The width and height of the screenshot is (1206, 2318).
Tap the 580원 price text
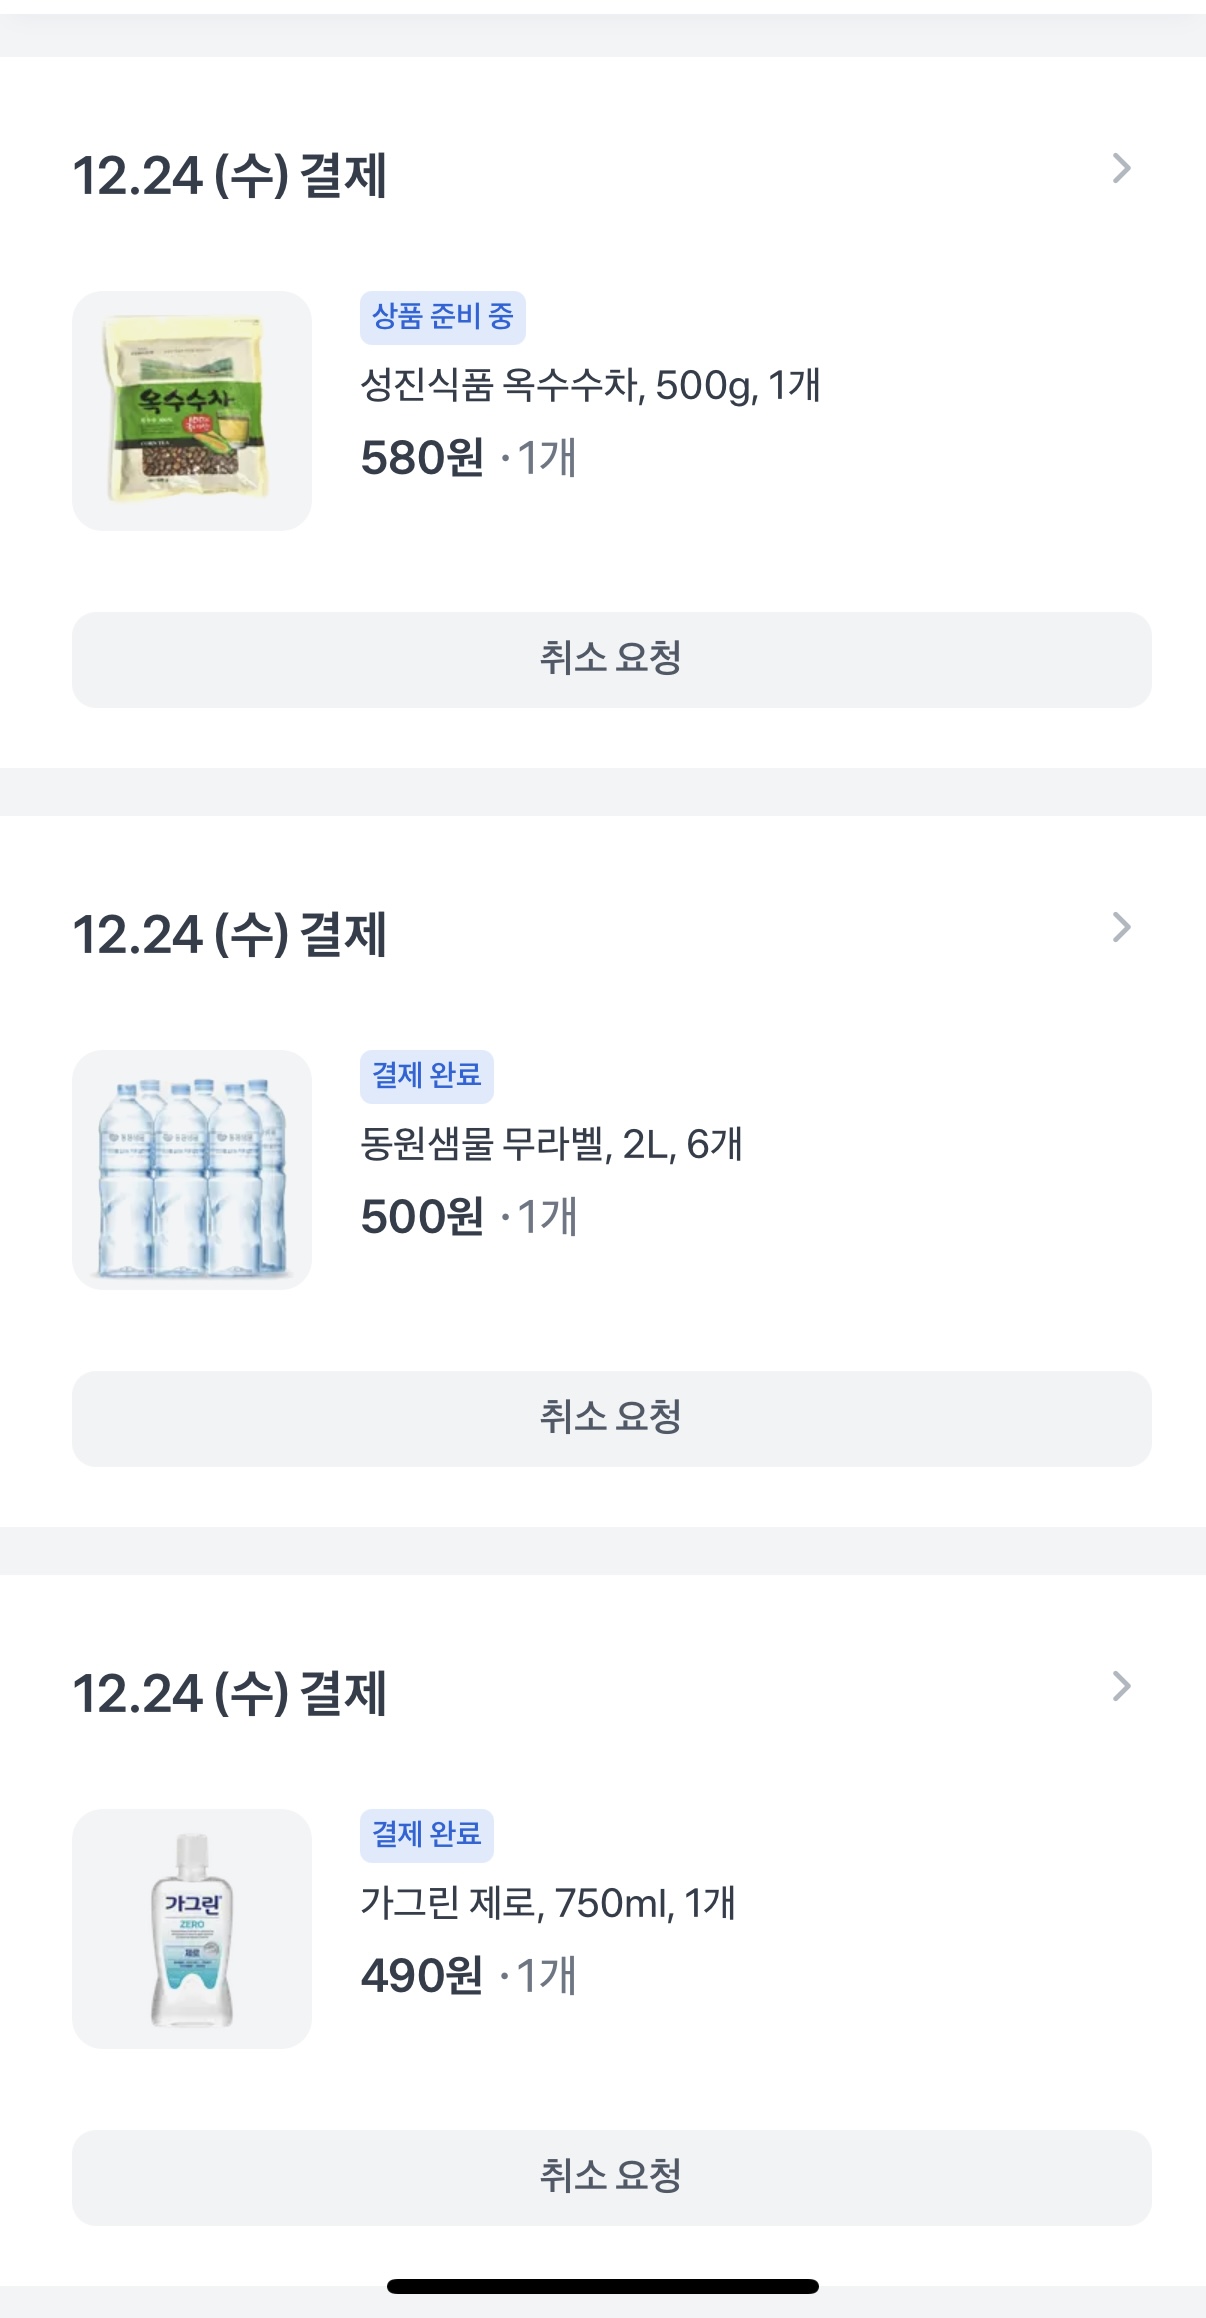[422, 458]
